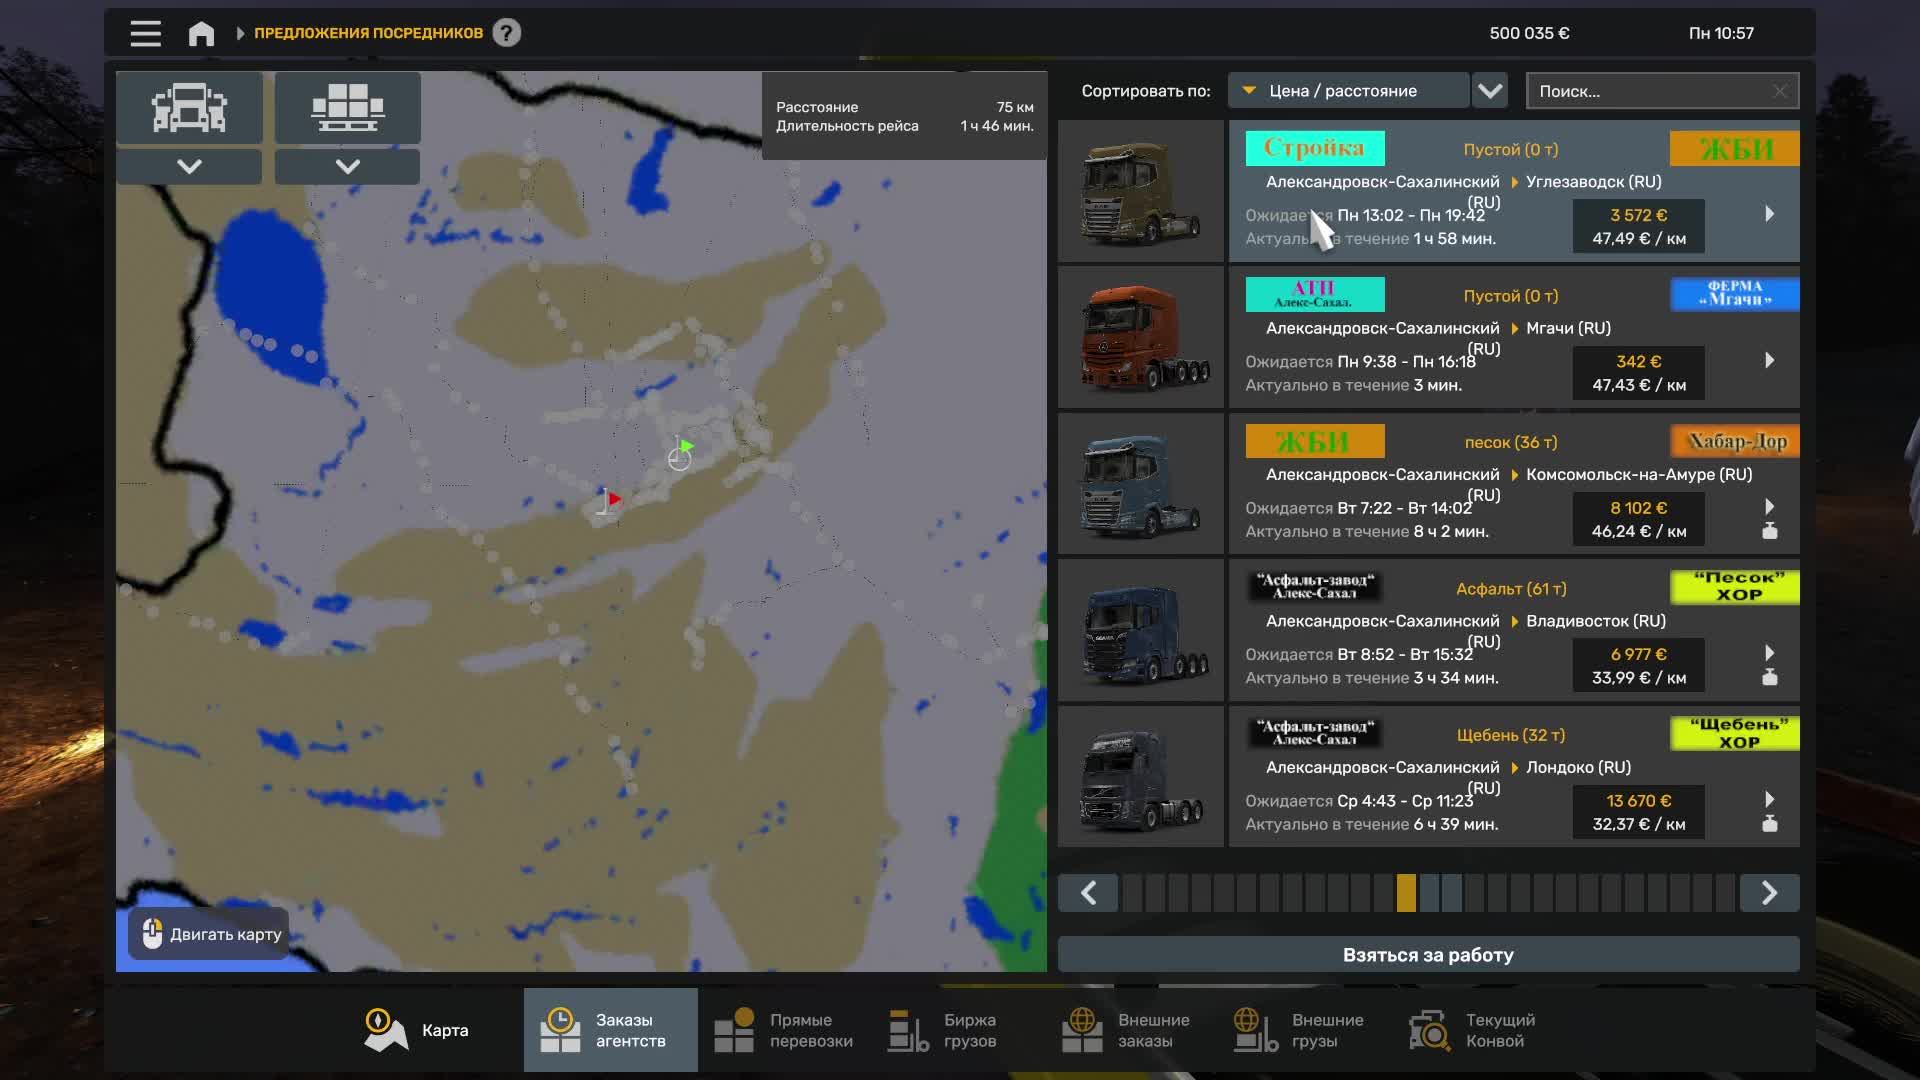Select price 6 977 € offer
Viewport: 1920px width, 1080px height.
[1638, 666]
